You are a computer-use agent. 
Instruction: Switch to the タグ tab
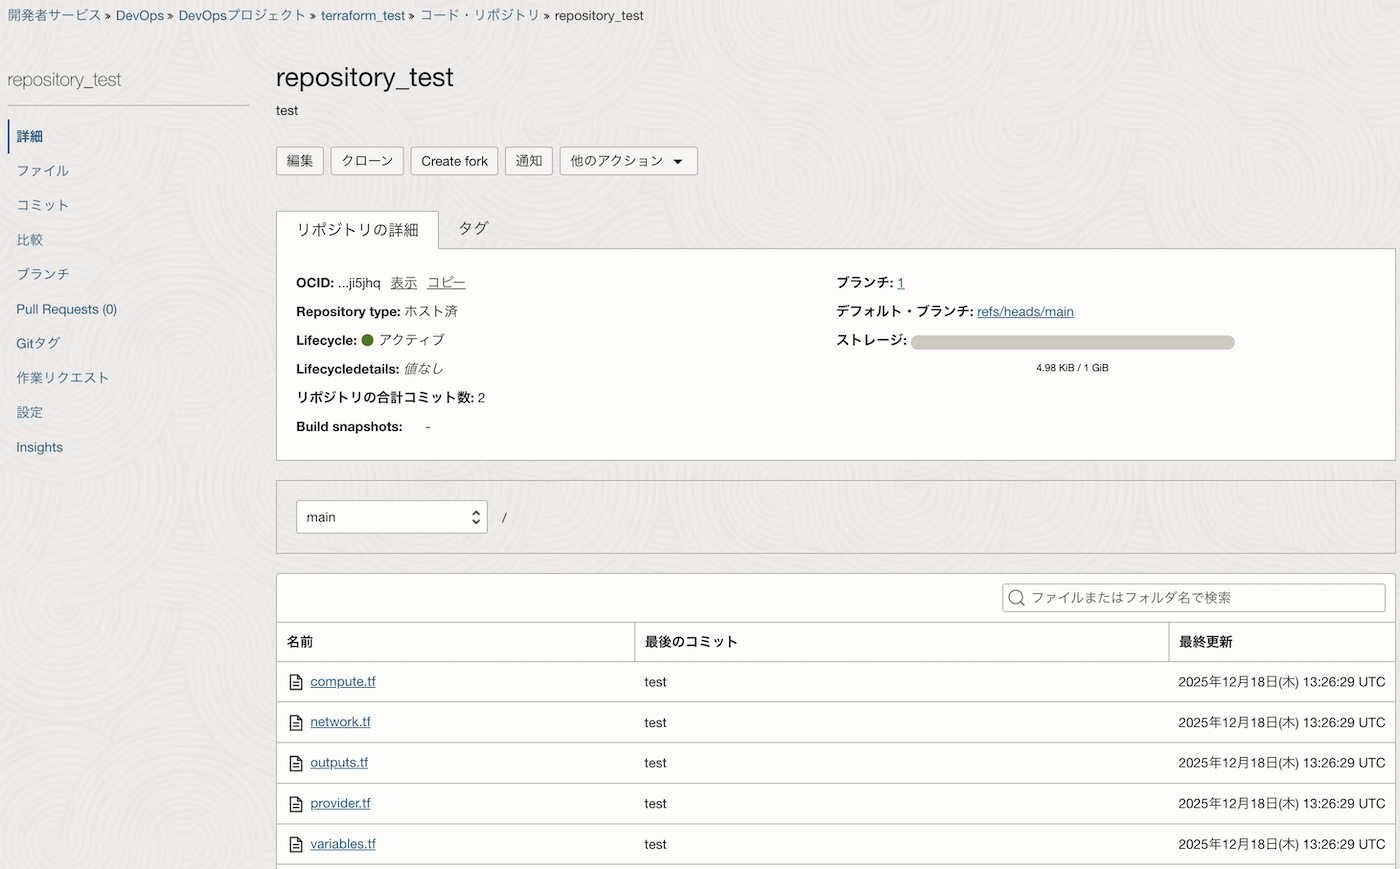coord(473,229)
